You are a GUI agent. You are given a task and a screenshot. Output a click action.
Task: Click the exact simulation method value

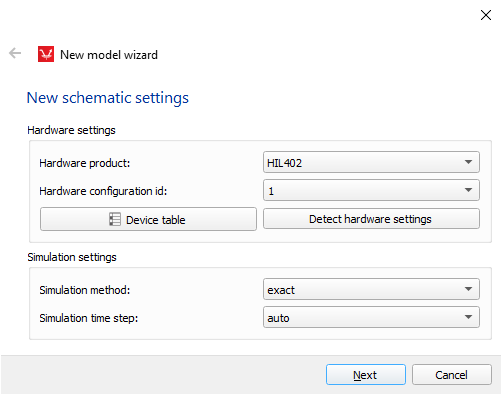pyautogui.click(x=281, y=290)
